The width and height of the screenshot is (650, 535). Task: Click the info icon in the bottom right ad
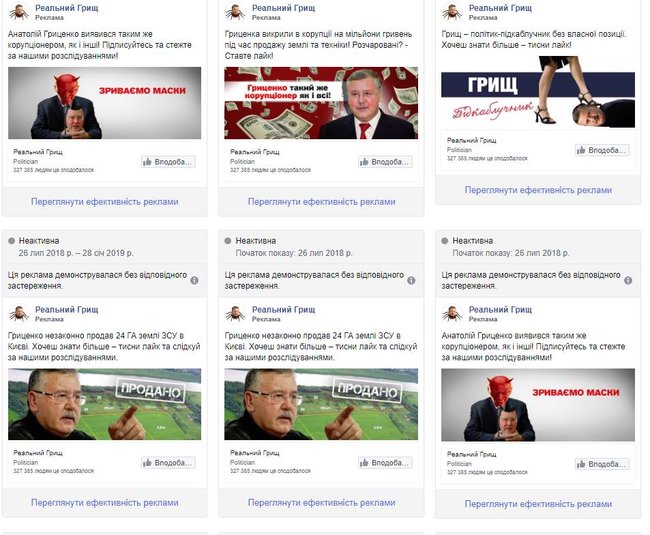pyautogui.click(x=628, y=281)
